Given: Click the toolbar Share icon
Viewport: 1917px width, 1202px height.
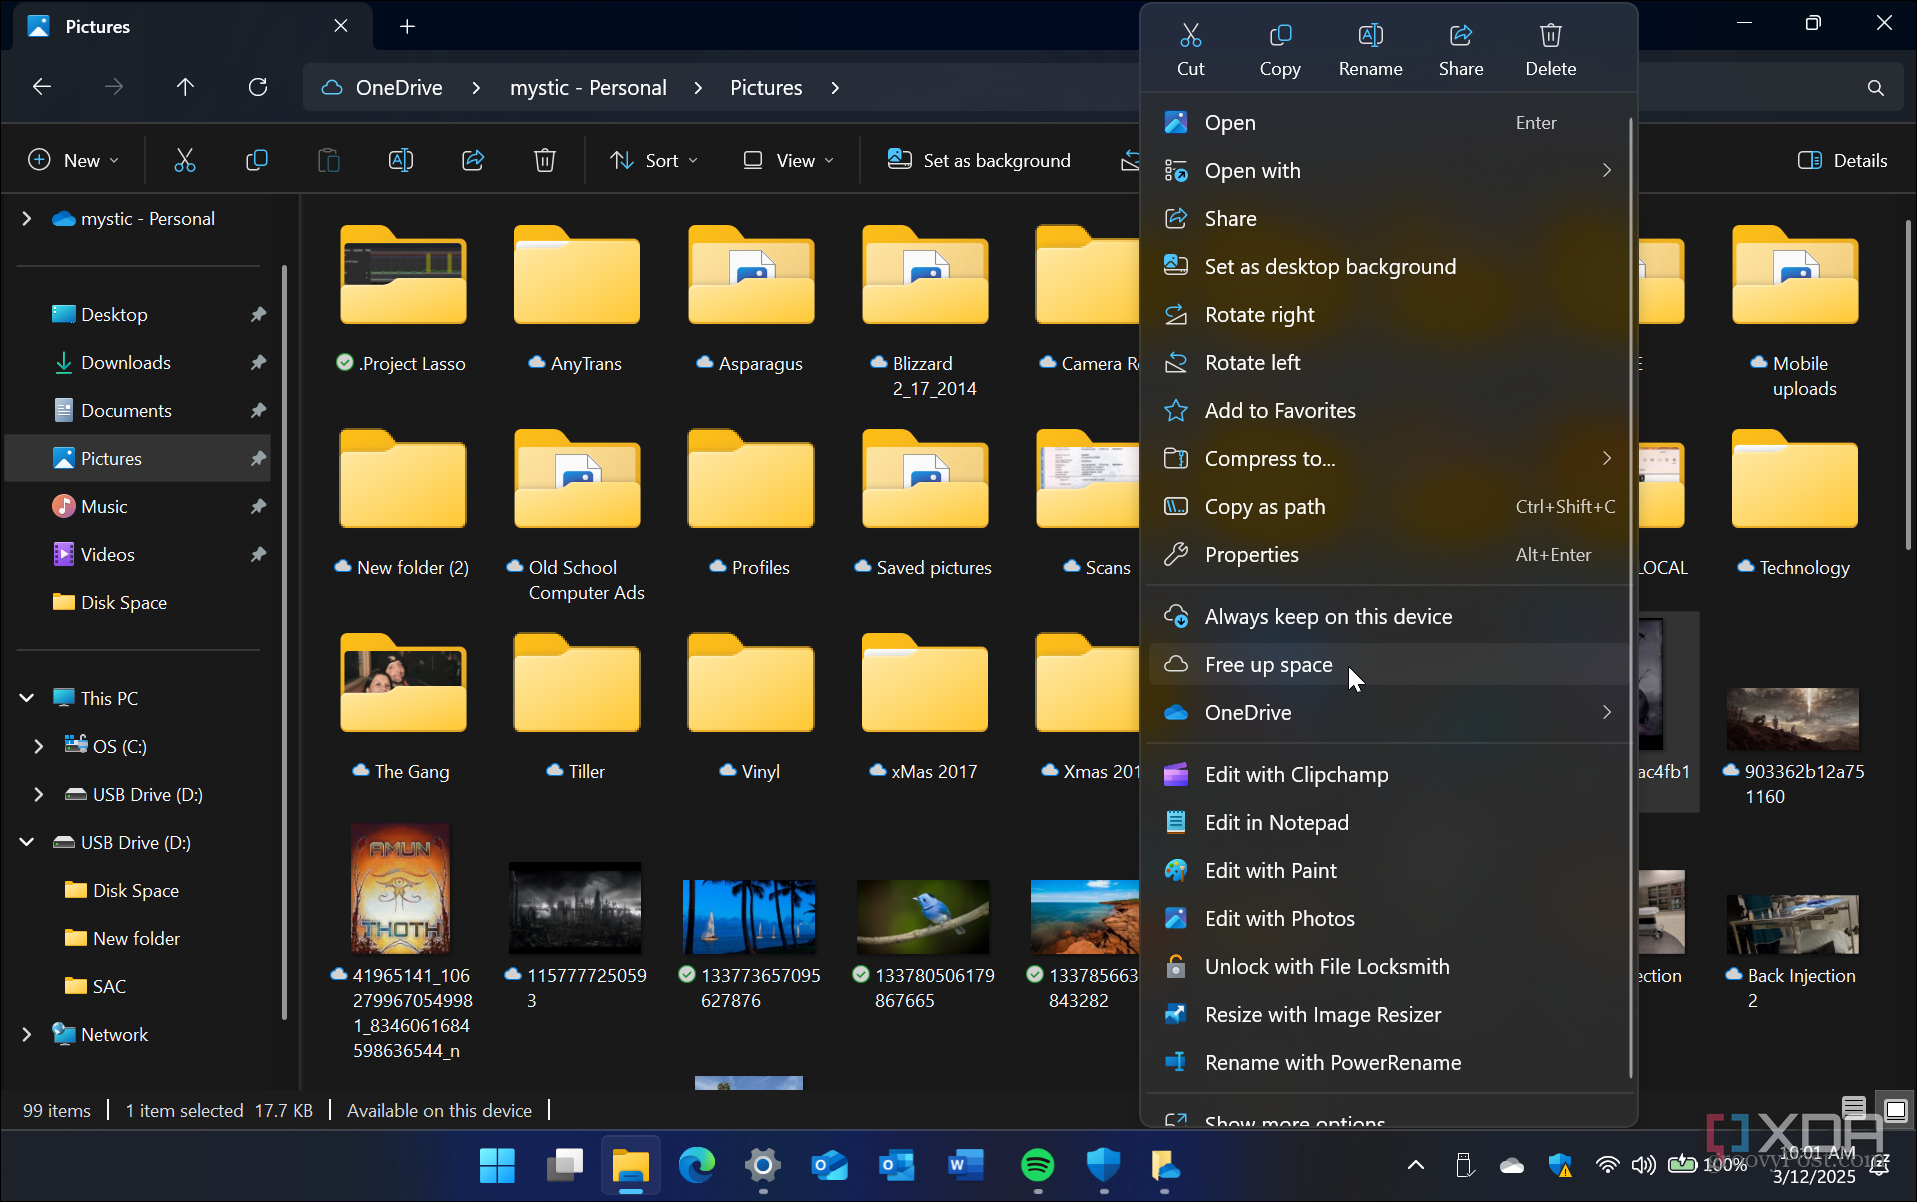Looking at the screenshot, I should [473, 160].
